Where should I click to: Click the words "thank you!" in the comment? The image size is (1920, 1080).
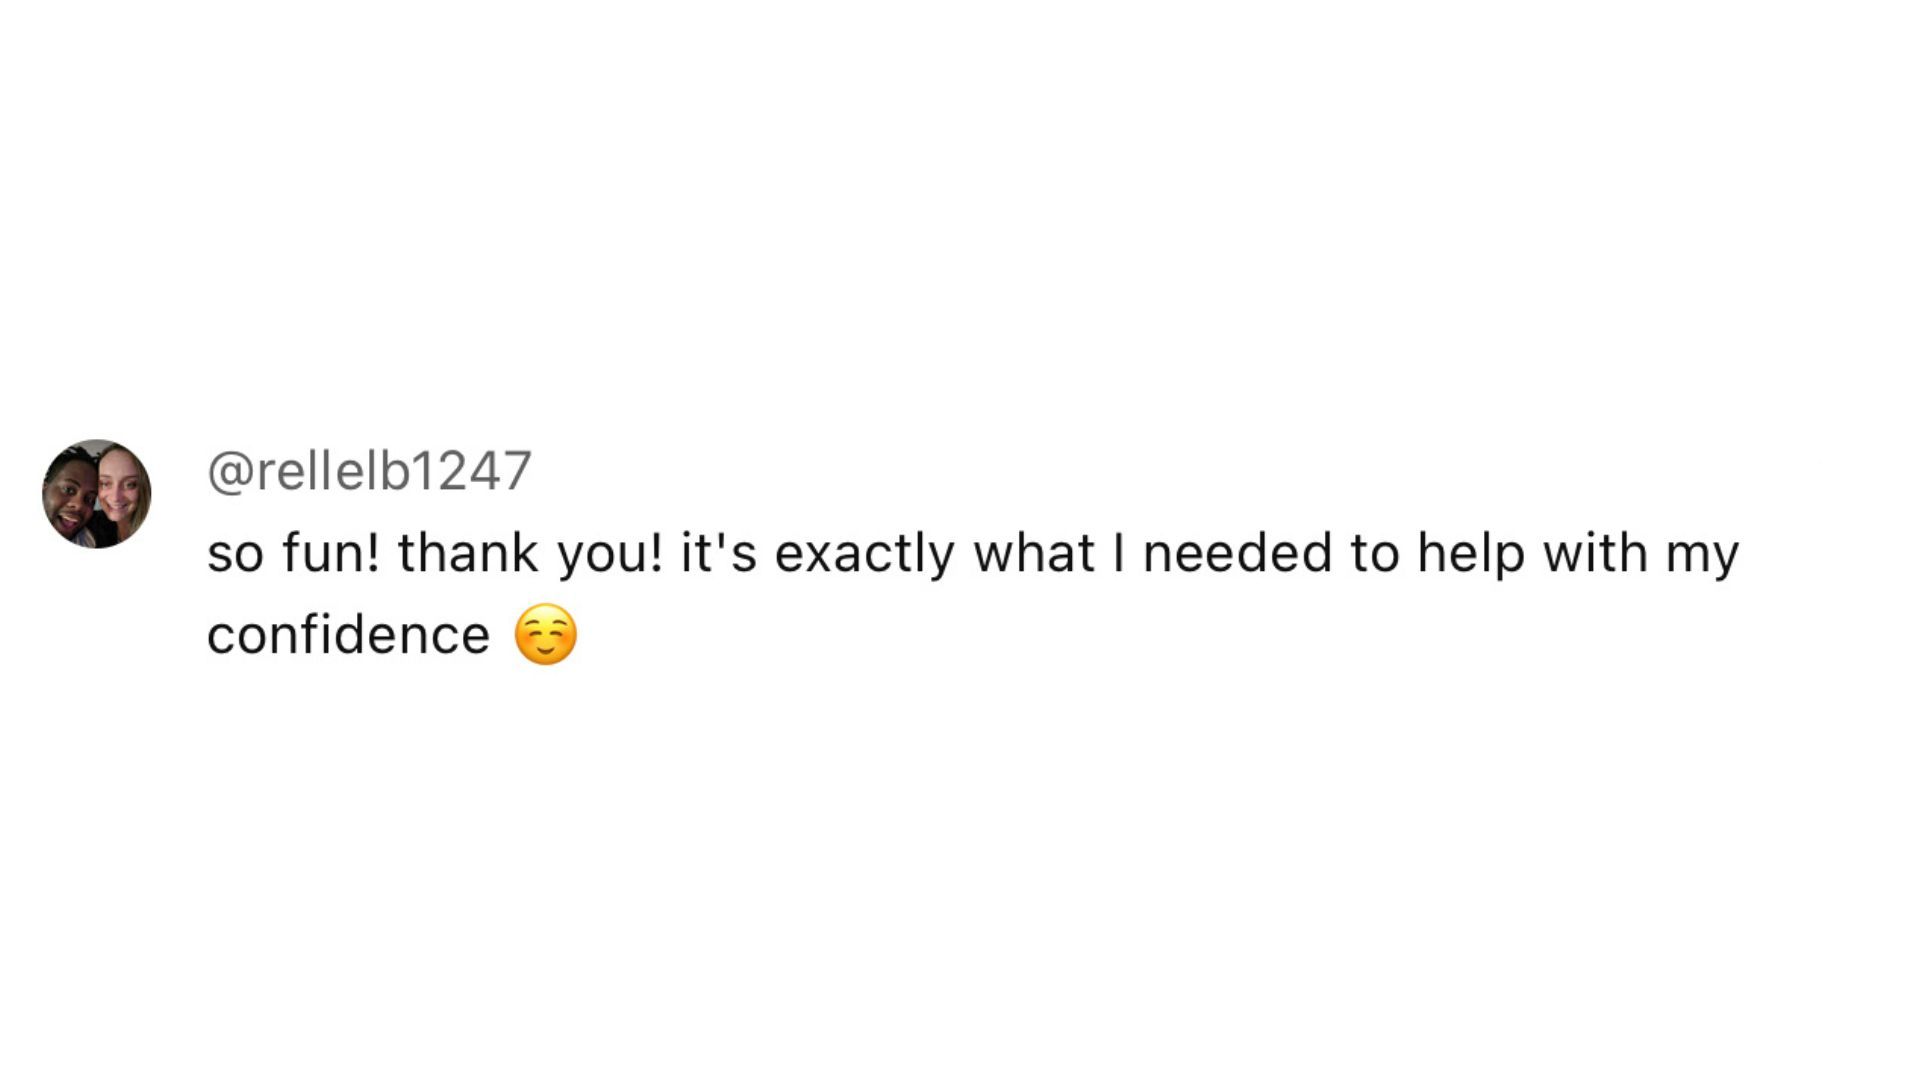click(530, 554)
